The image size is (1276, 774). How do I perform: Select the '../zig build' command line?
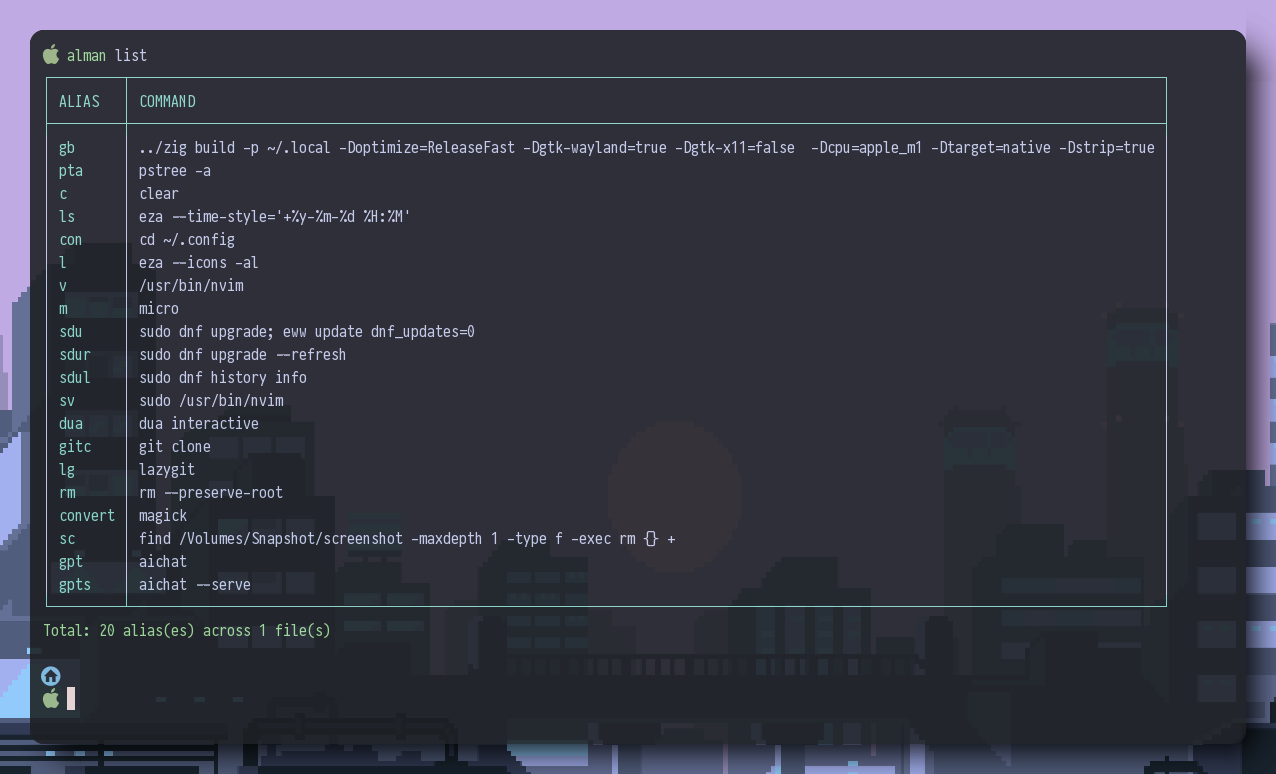(x=647, y=148)
